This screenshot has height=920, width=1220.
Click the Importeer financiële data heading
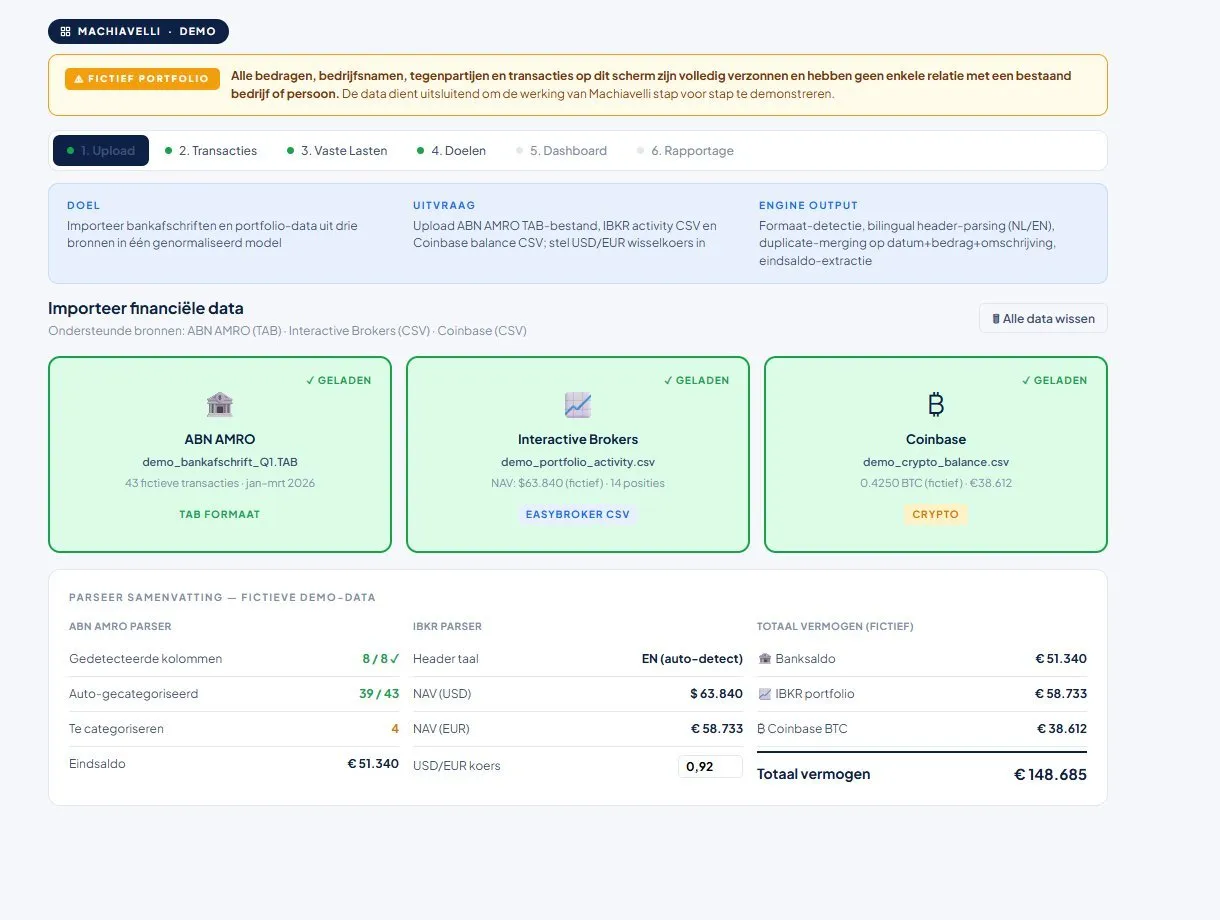point(146,308)
